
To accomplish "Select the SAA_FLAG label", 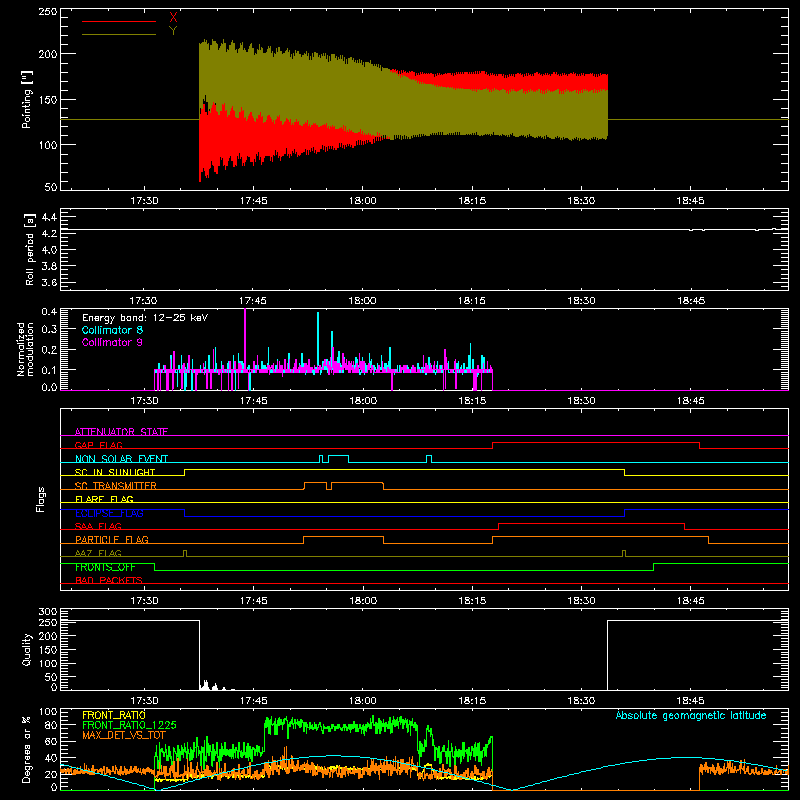I will coord(98,526).
